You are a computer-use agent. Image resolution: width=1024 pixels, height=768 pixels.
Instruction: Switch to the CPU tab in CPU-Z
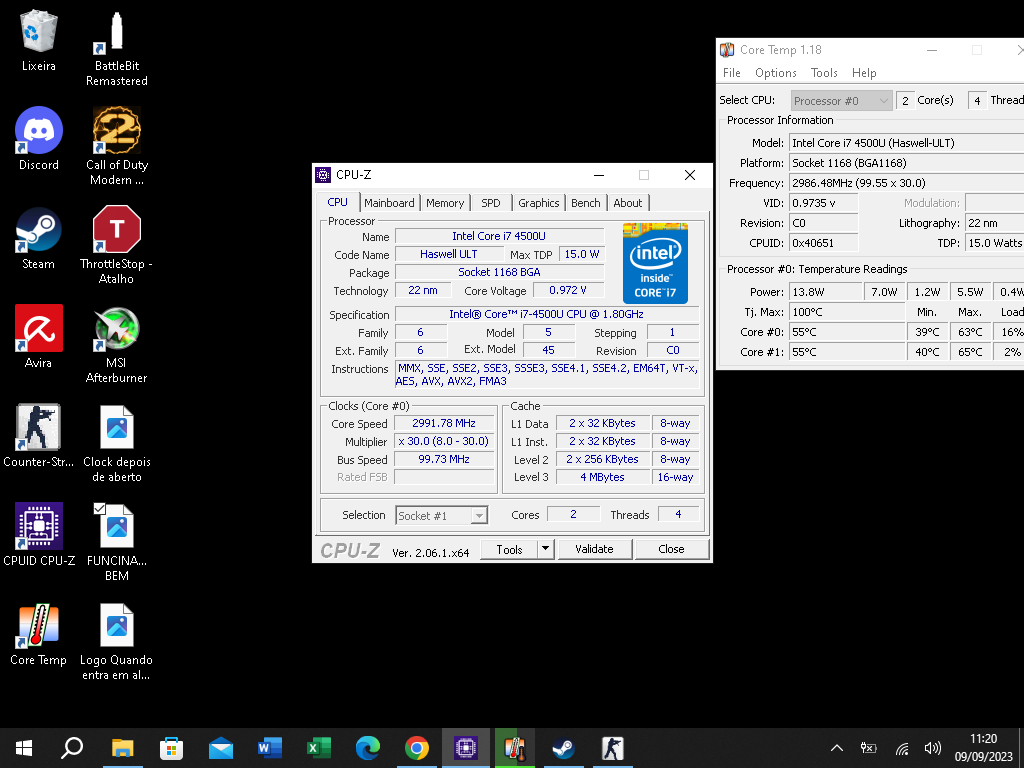337,202
